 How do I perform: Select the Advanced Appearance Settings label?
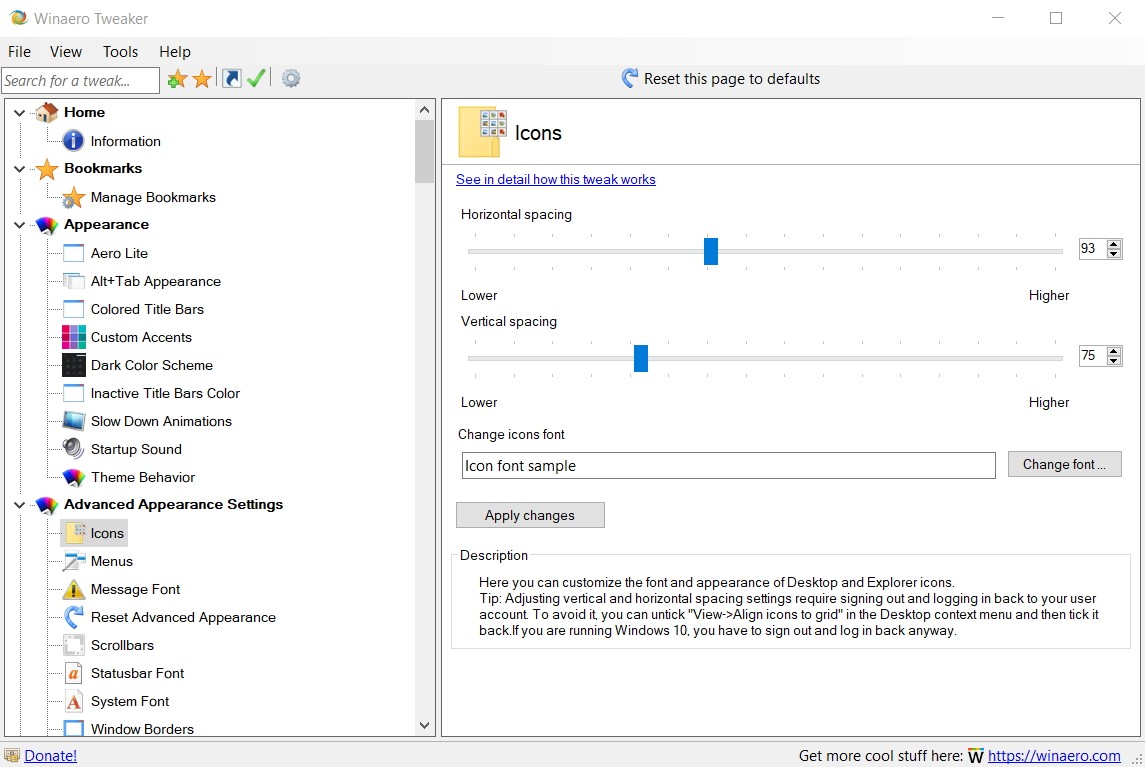(173, 505)
